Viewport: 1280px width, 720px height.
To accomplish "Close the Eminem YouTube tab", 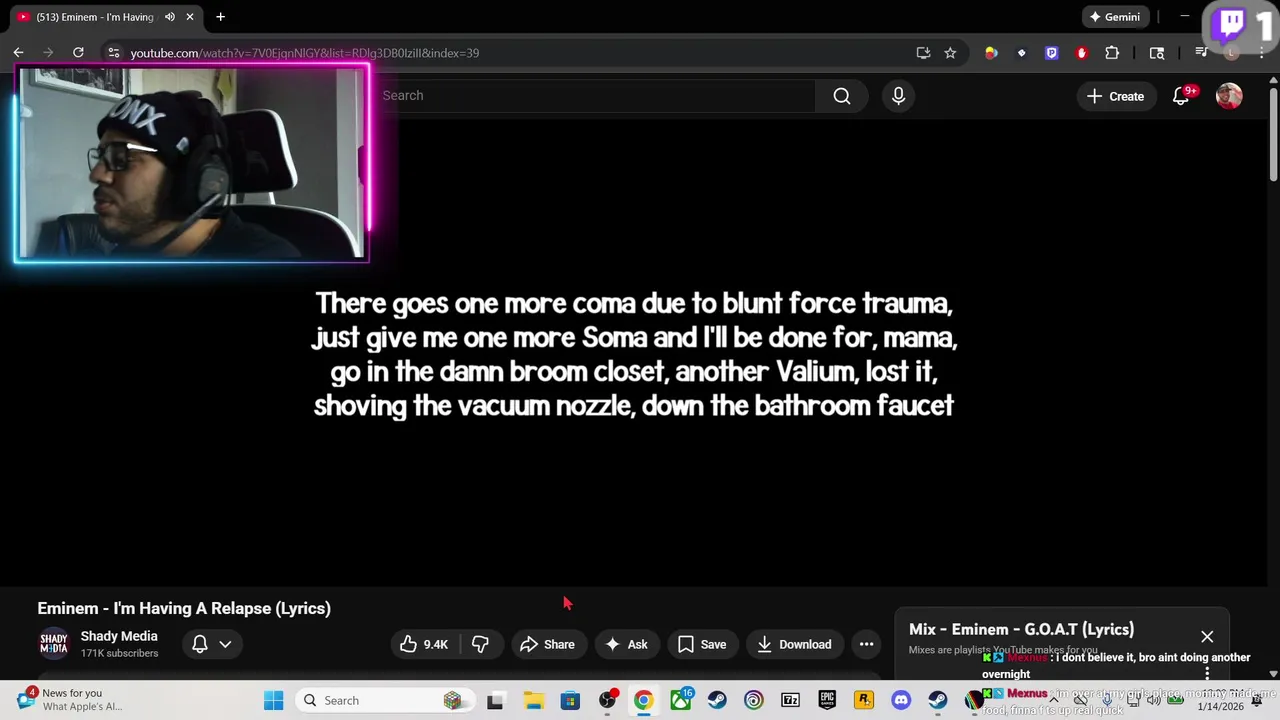I will click(190, 17).
